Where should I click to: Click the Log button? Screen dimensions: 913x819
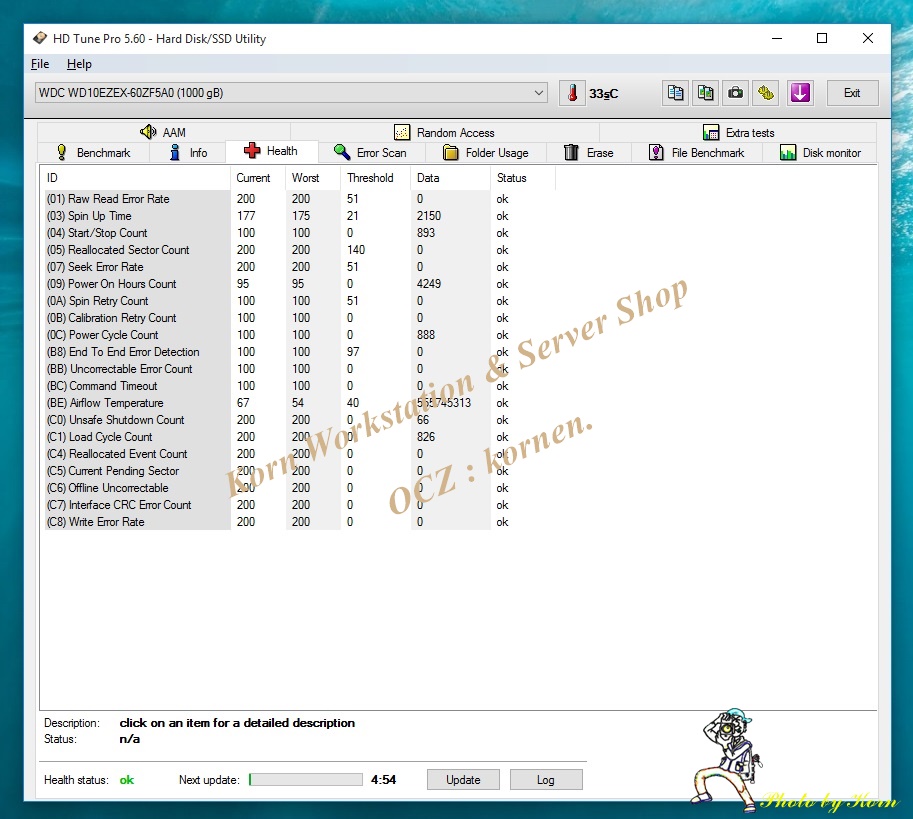tap(546, 779)
